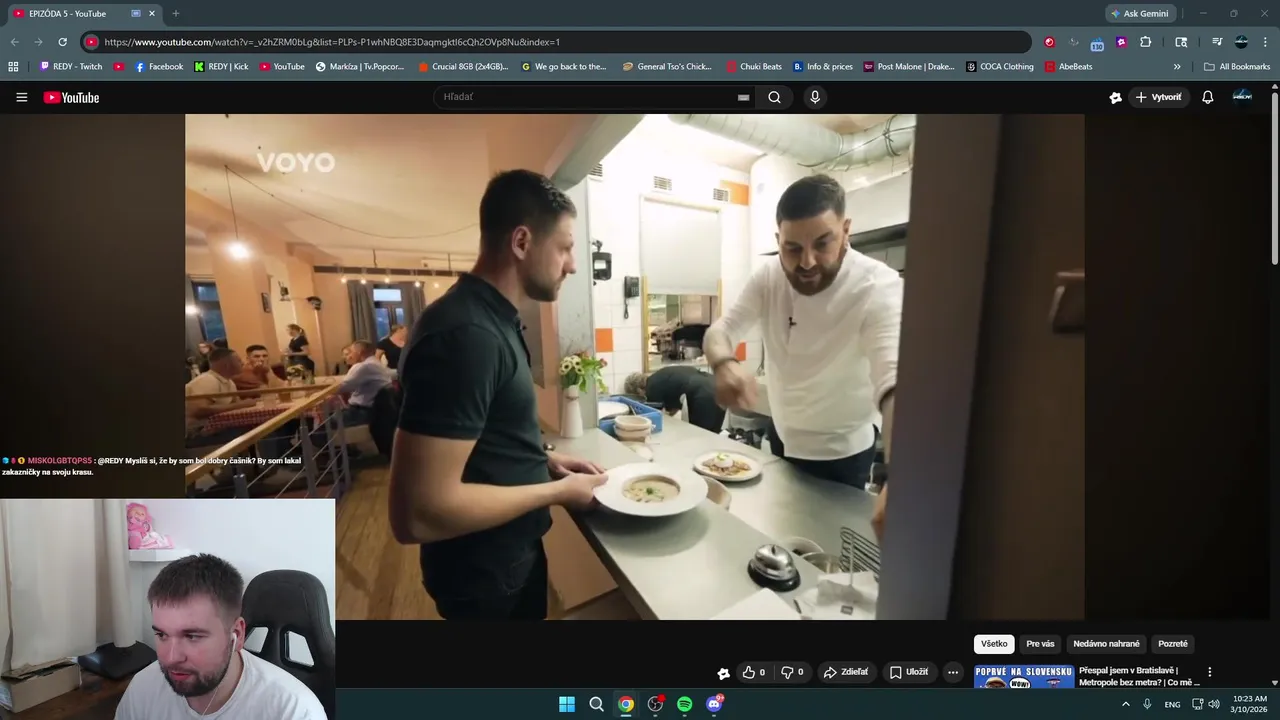
Task: Open taskbar search
Action: (x=596, y=704)
